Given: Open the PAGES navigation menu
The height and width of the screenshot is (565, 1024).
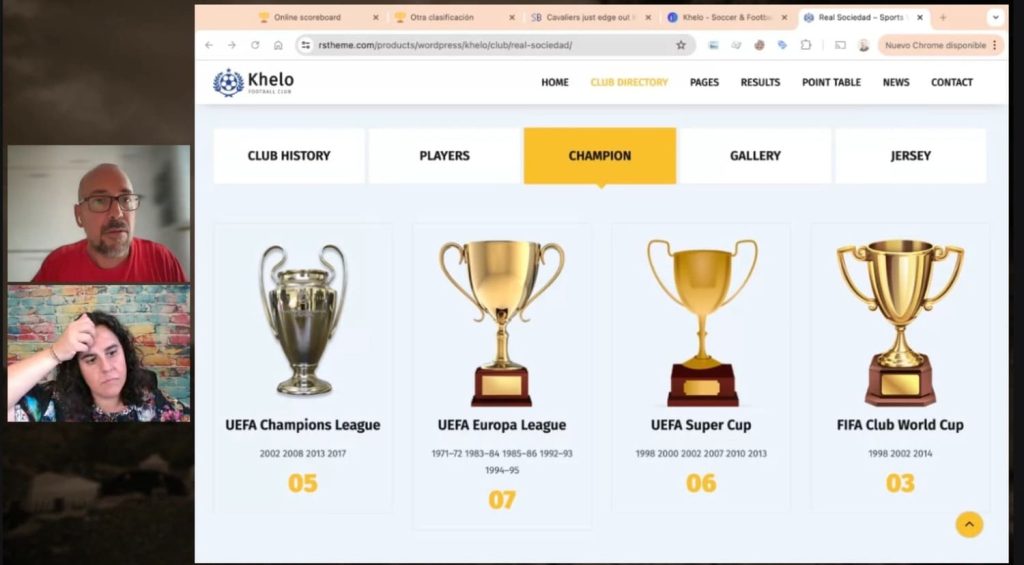Looking at the screenshot, I should [x=704, y=82].
